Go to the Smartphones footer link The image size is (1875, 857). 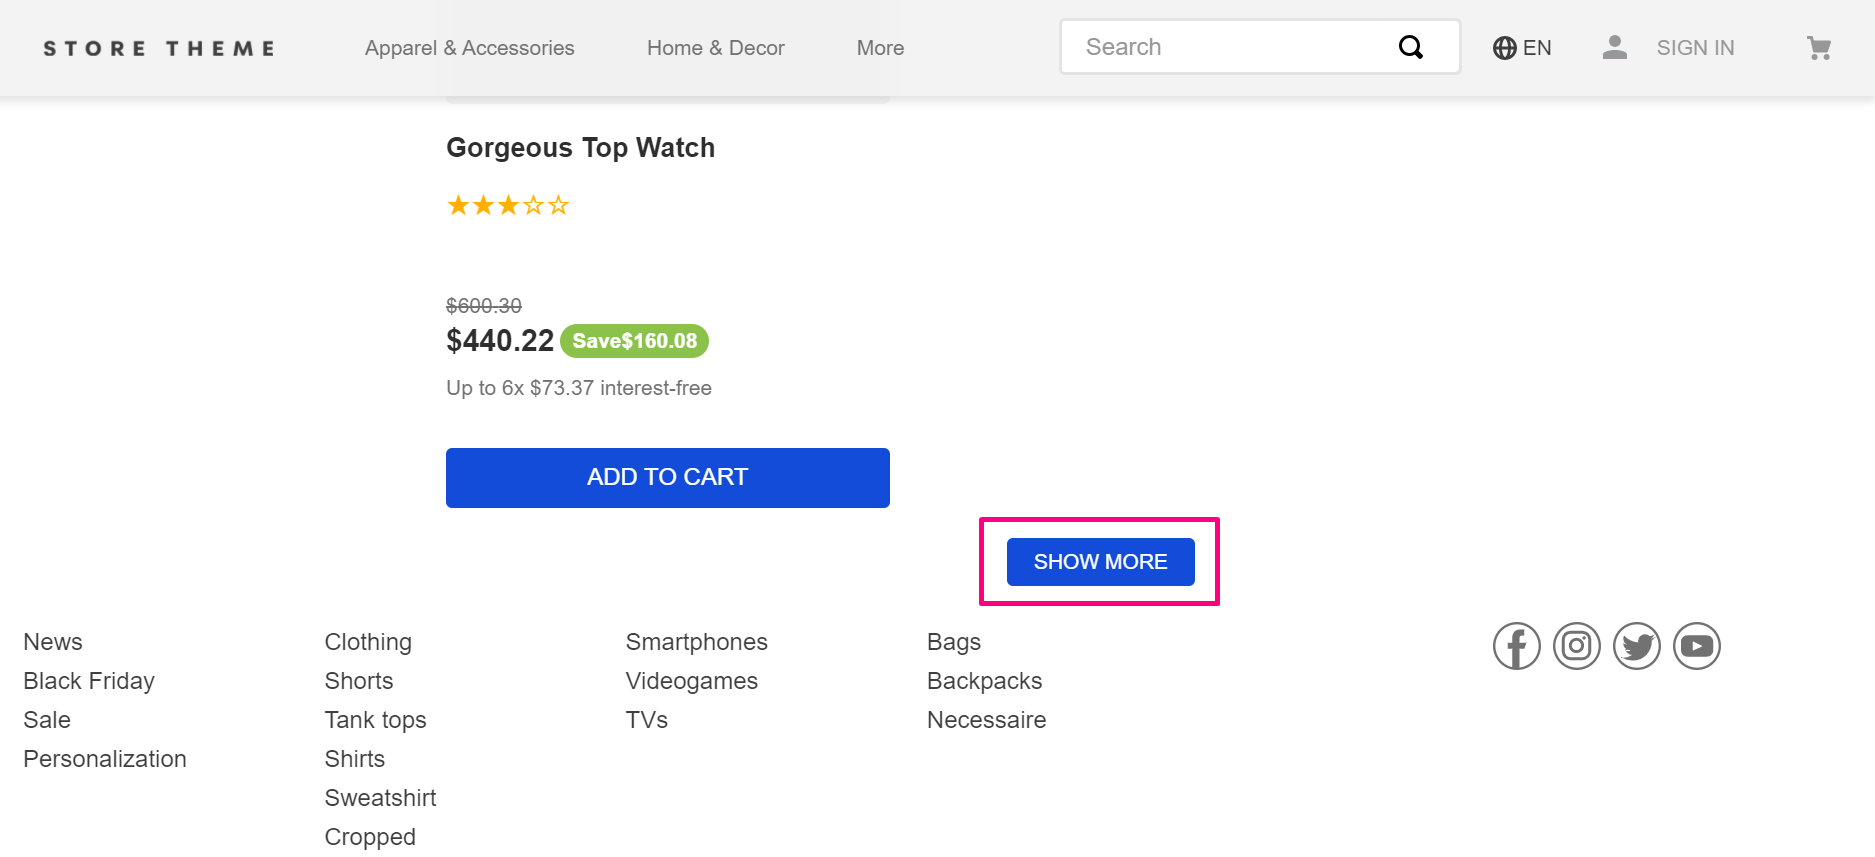tap(696, 642)
